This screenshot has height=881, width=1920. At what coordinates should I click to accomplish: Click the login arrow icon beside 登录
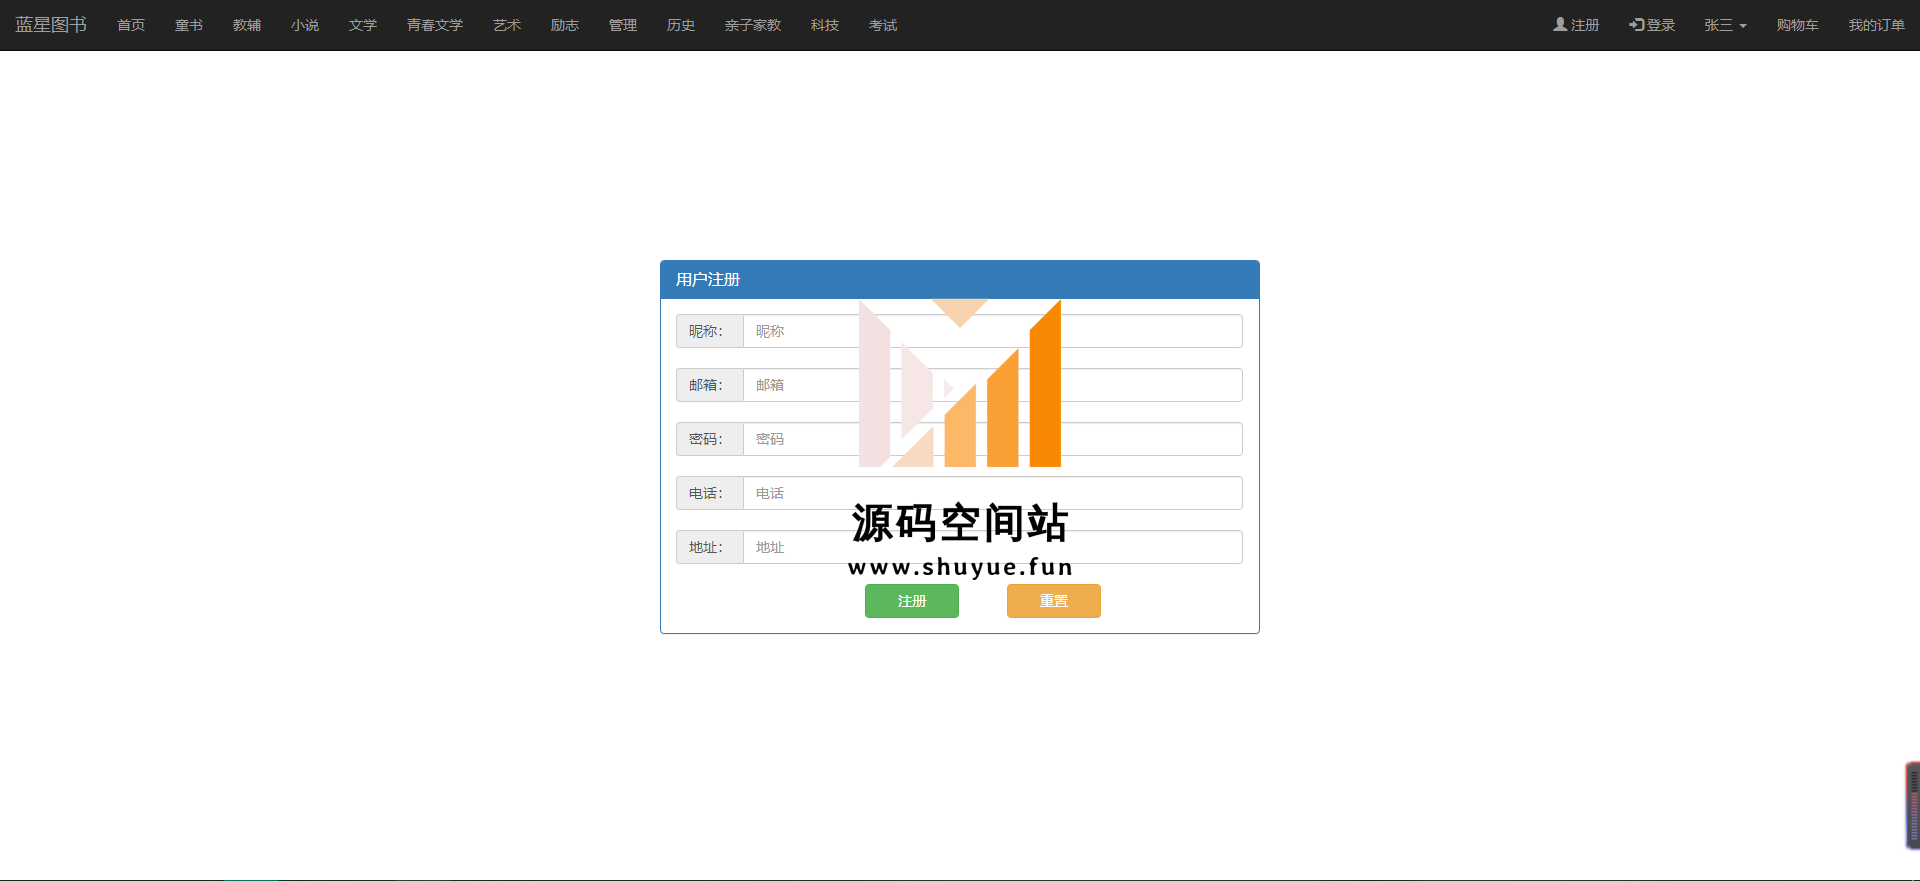coord(1636,24)
